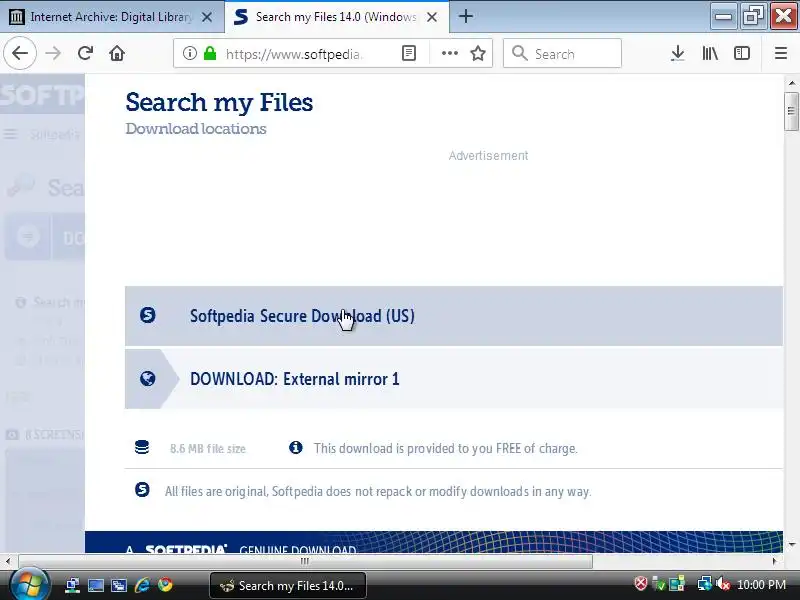Screen dimensions: 800x600
Task: Click the muted volume tray icon
Action: click(722, 584)
